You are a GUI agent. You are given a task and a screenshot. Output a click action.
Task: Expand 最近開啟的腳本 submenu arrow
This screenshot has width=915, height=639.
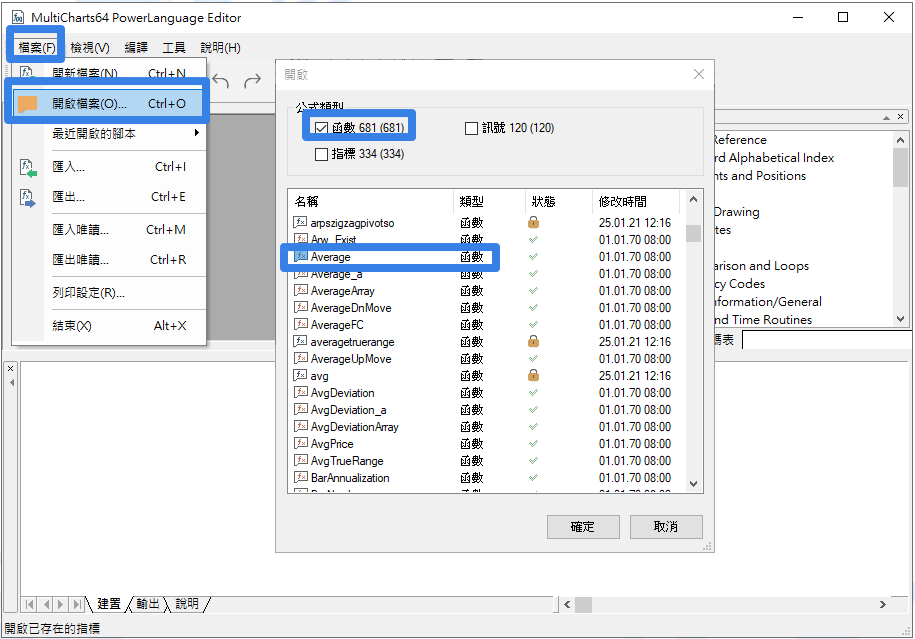pyautogui.click(x=197, y=133)
